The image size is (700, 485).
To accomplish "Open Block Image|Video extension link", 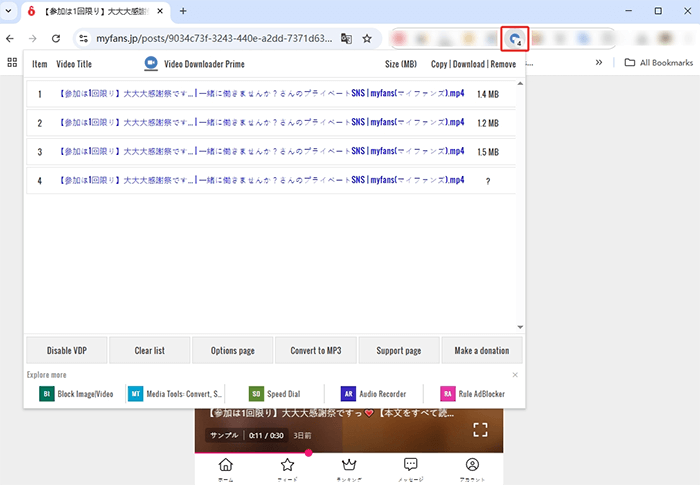I will (x=76, y=394).
